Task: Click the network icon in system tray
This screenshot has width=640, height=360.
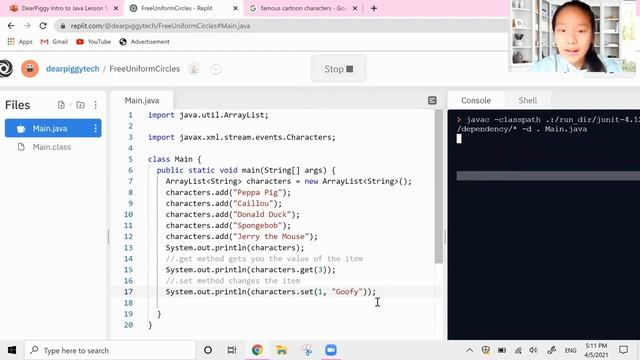Action: [x=518, y=350]
